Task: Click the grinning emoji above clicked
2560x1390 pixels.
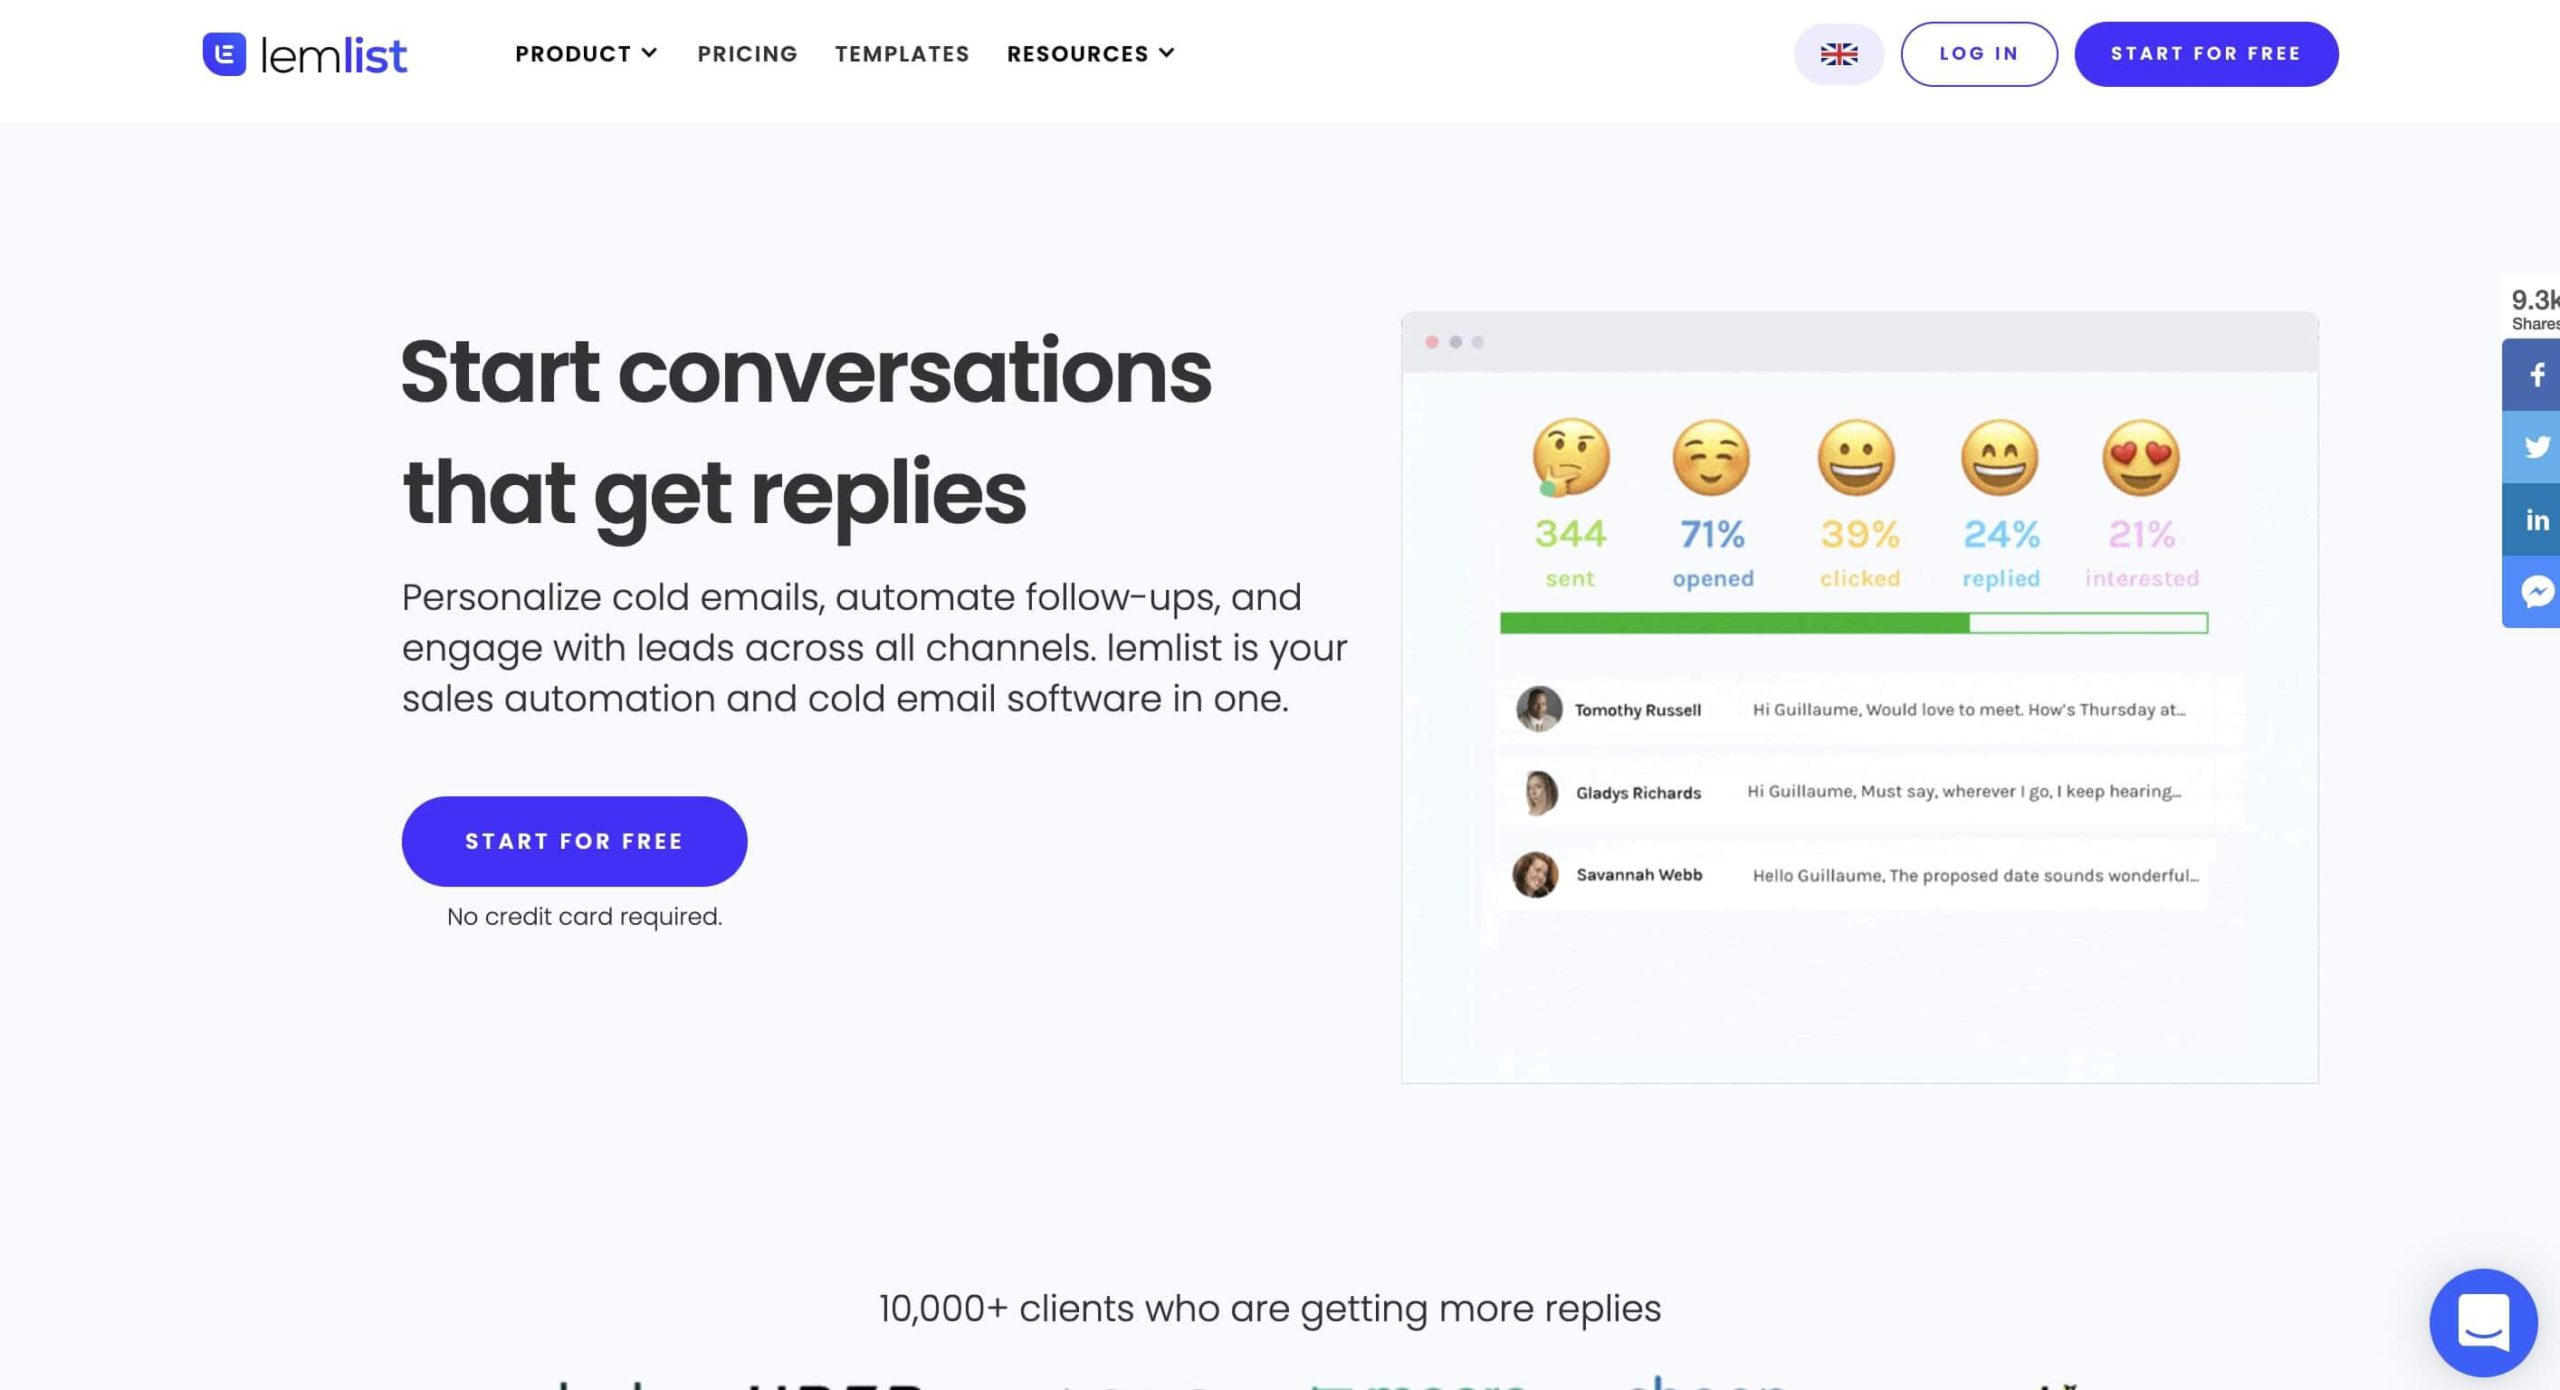Action: 1856,457
